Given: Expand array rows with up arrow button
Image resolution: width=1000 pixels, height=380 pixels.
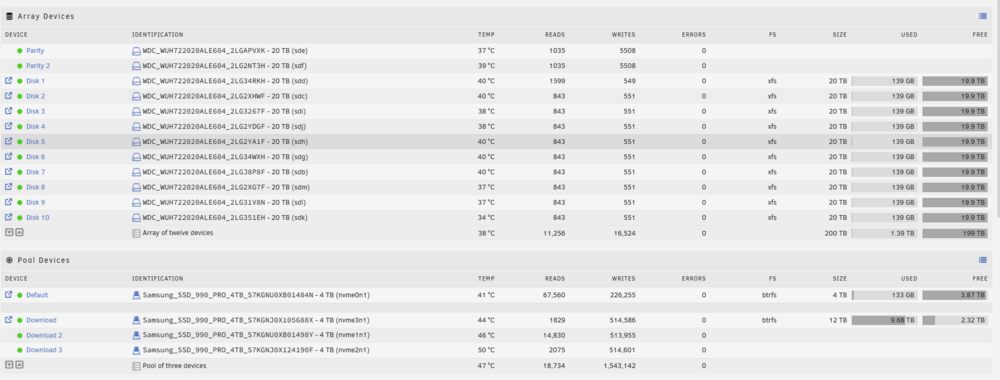Looking at the screenshot, I should point(19,232).
